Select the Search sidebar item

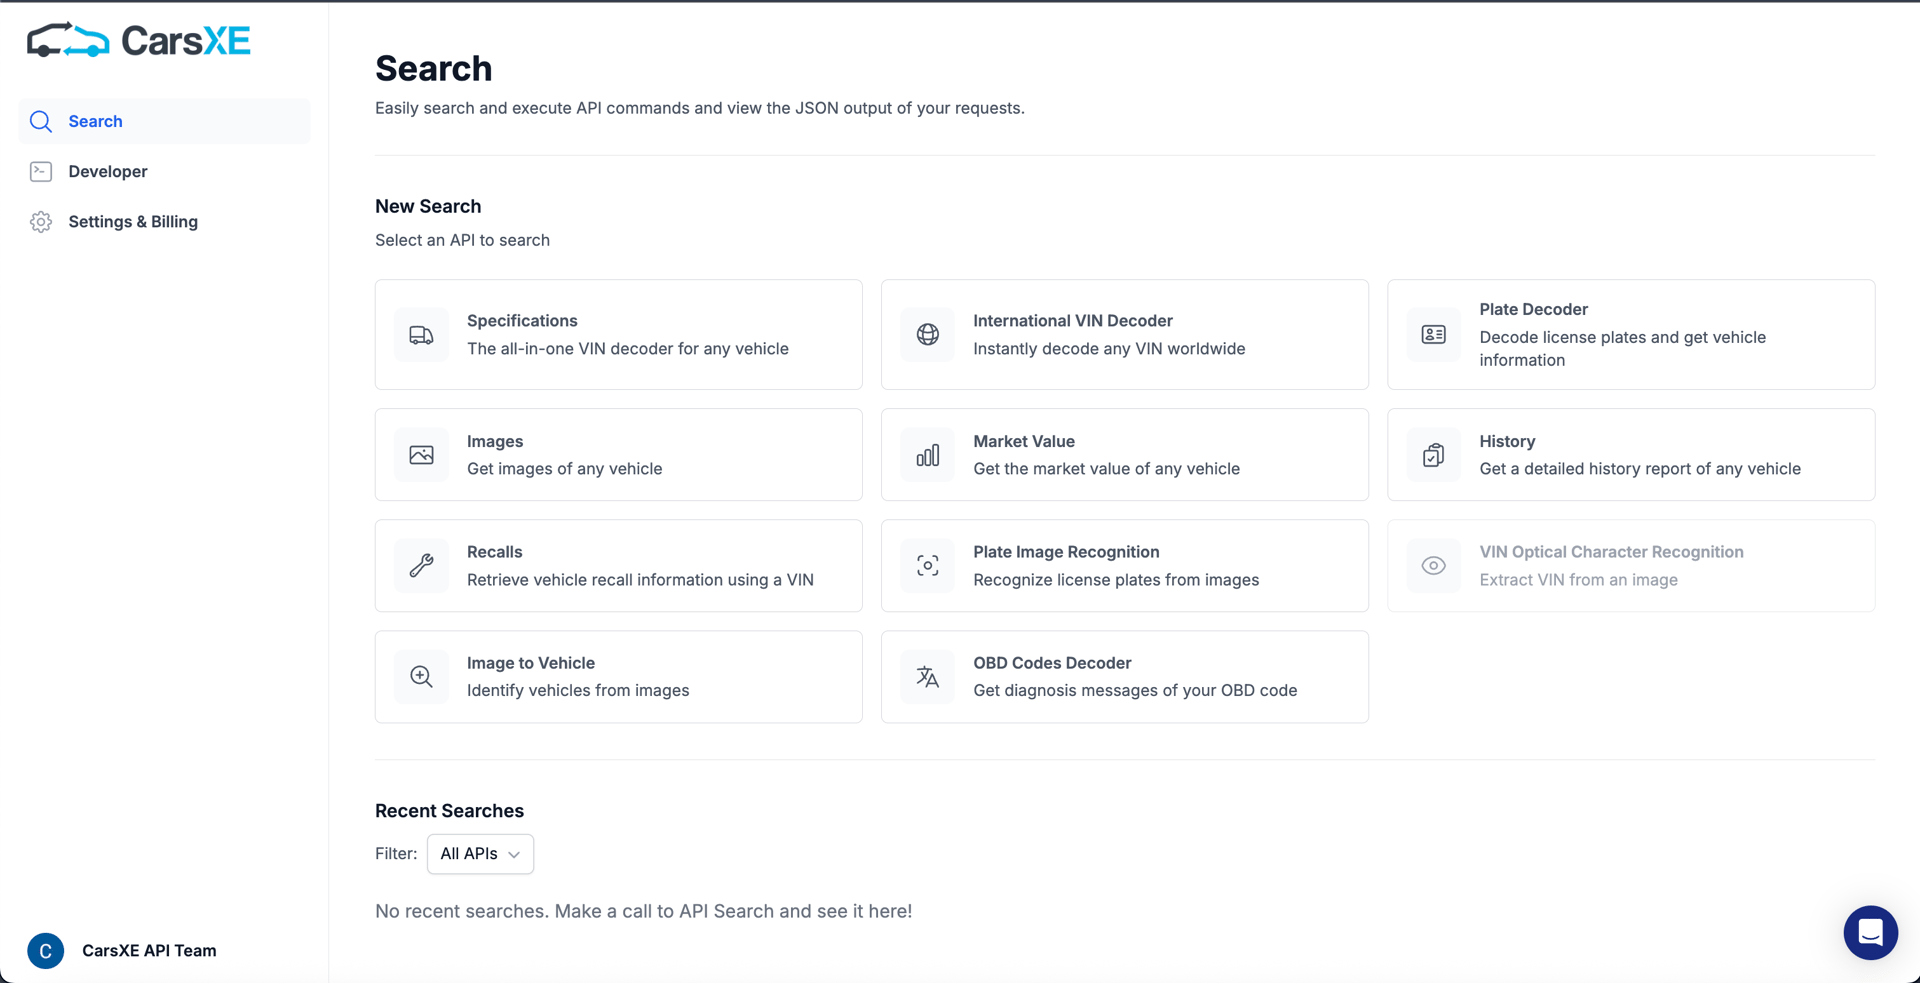[95, 121]
